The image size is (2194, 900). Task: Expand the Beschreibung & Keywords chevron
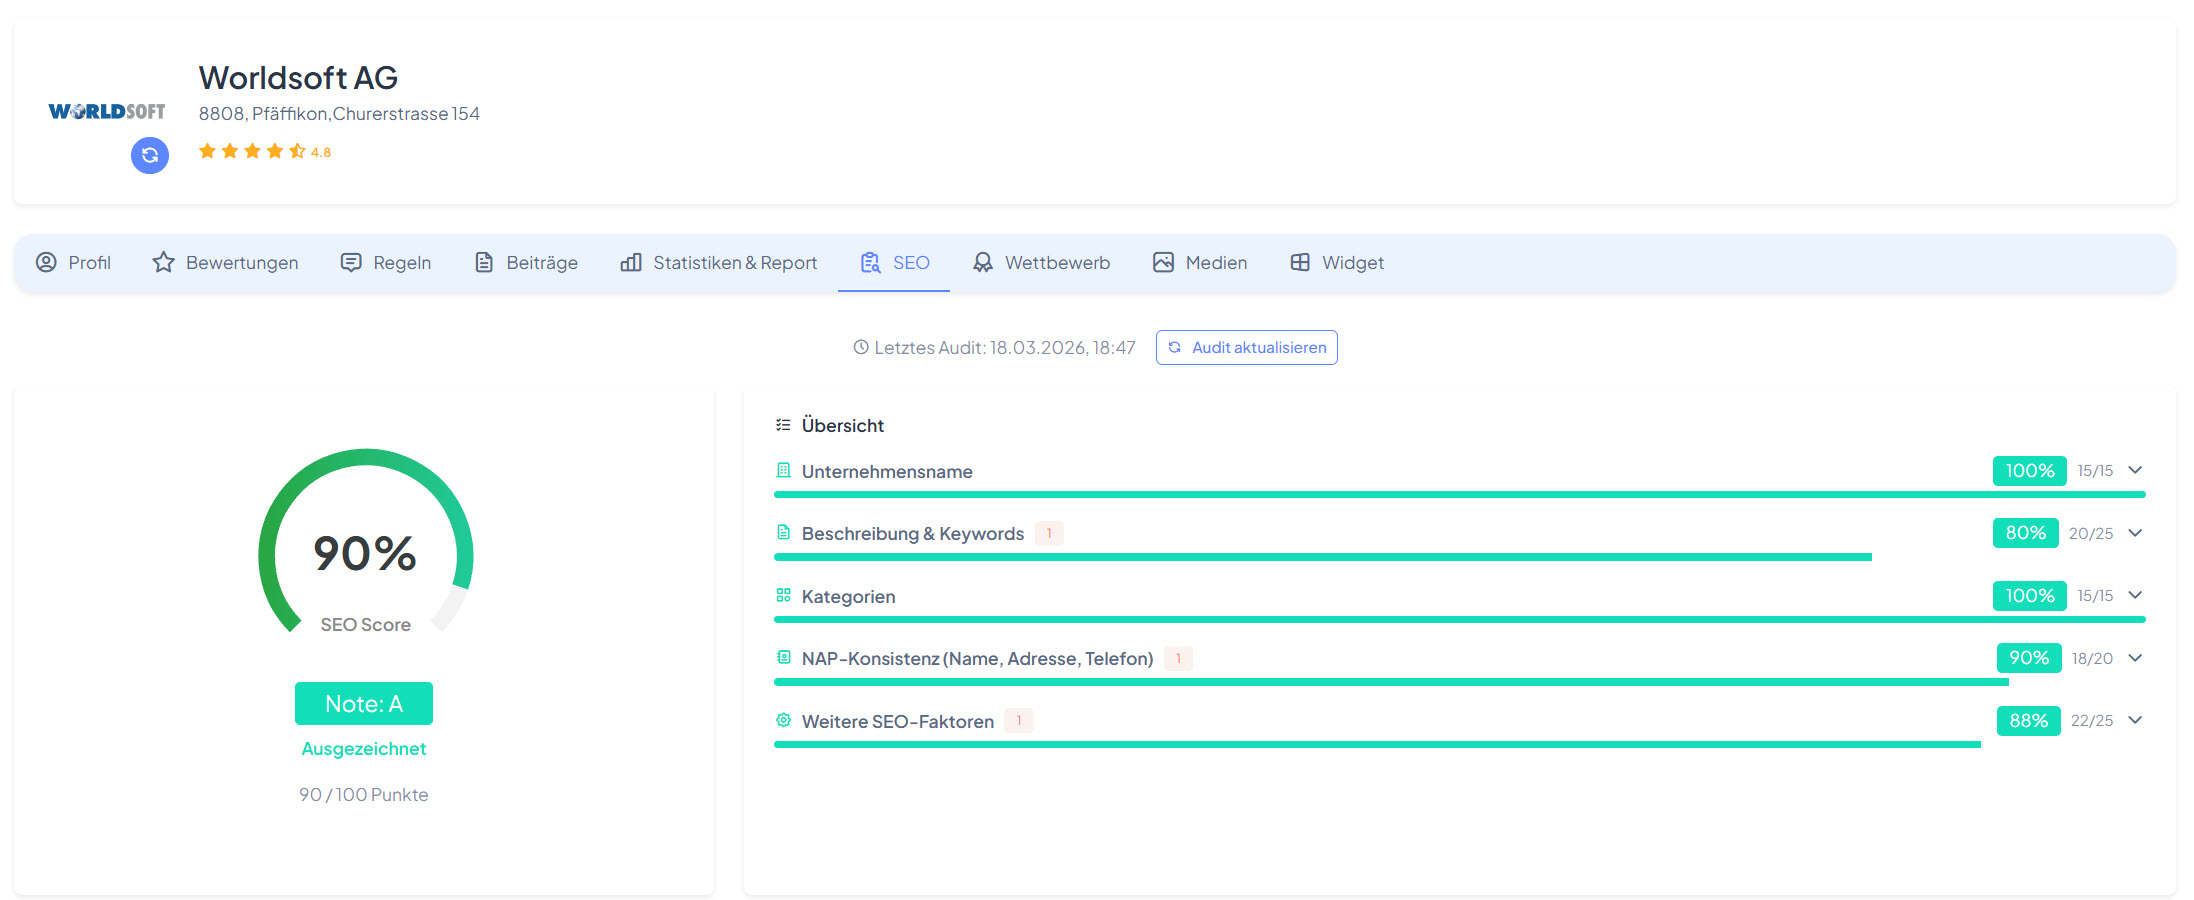2135,533
